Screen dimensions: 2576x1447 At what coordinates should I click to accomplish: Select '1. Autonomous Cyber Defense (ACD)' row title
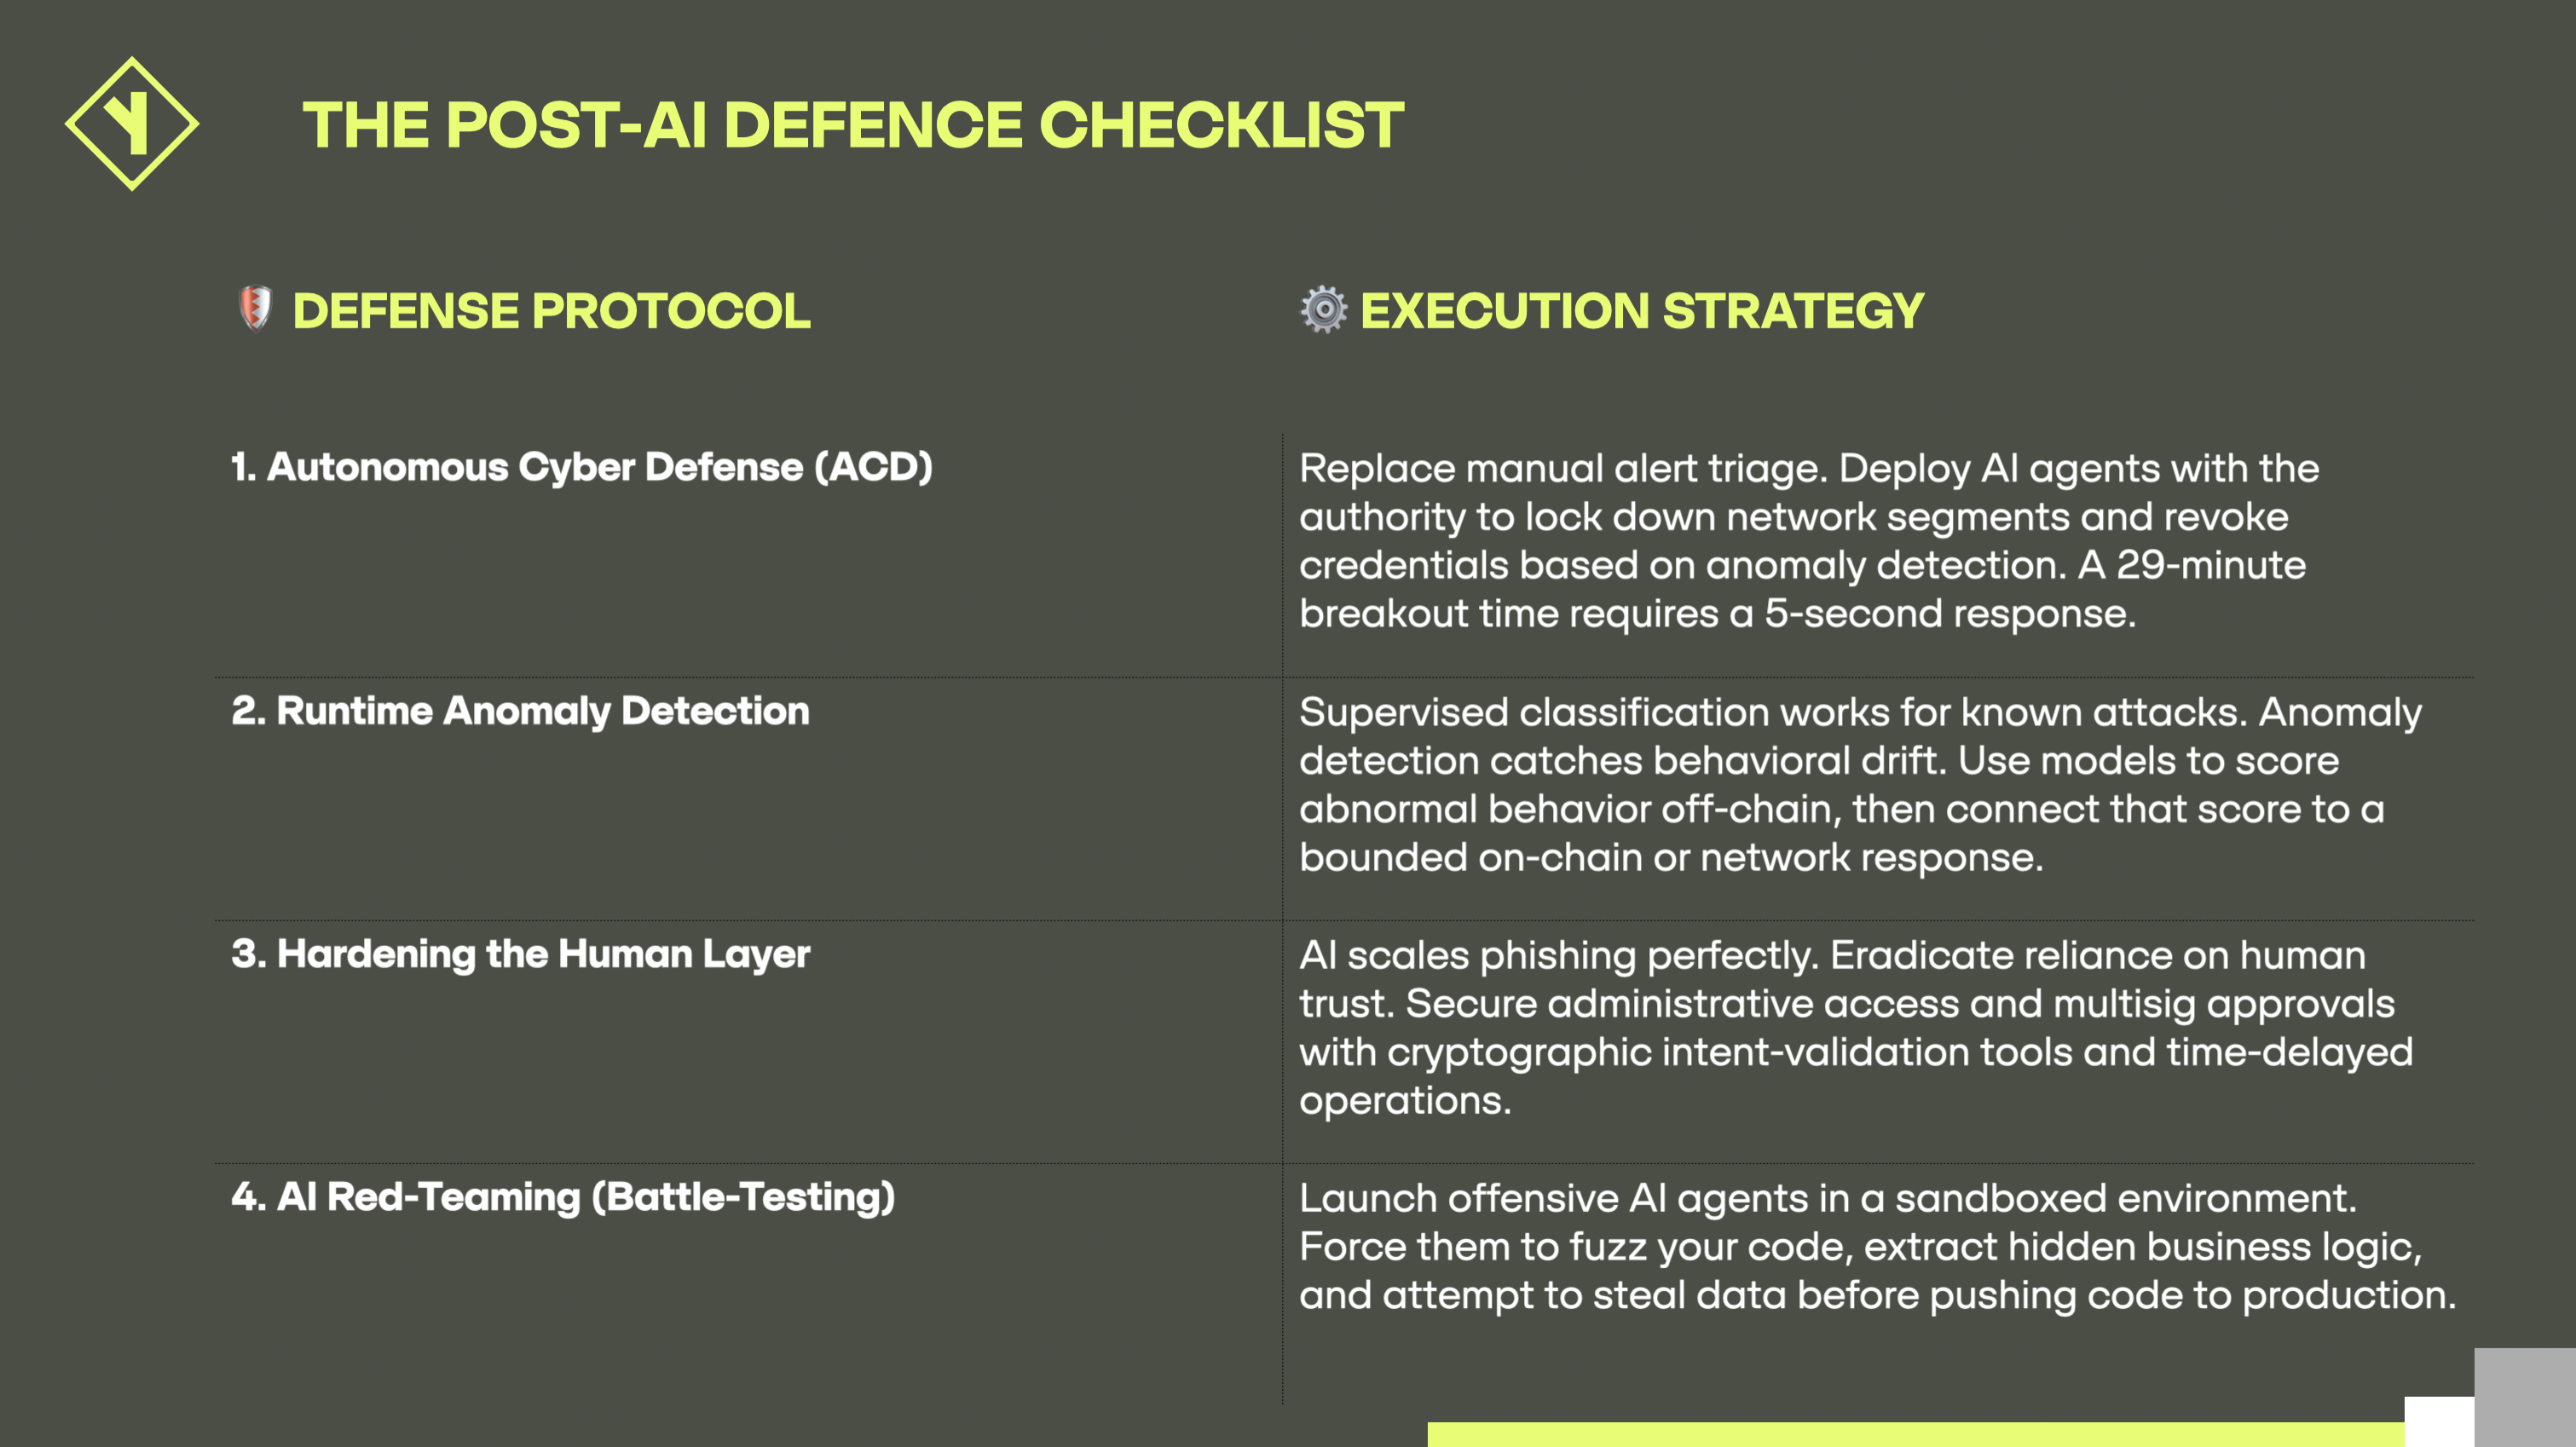[582, 467]
